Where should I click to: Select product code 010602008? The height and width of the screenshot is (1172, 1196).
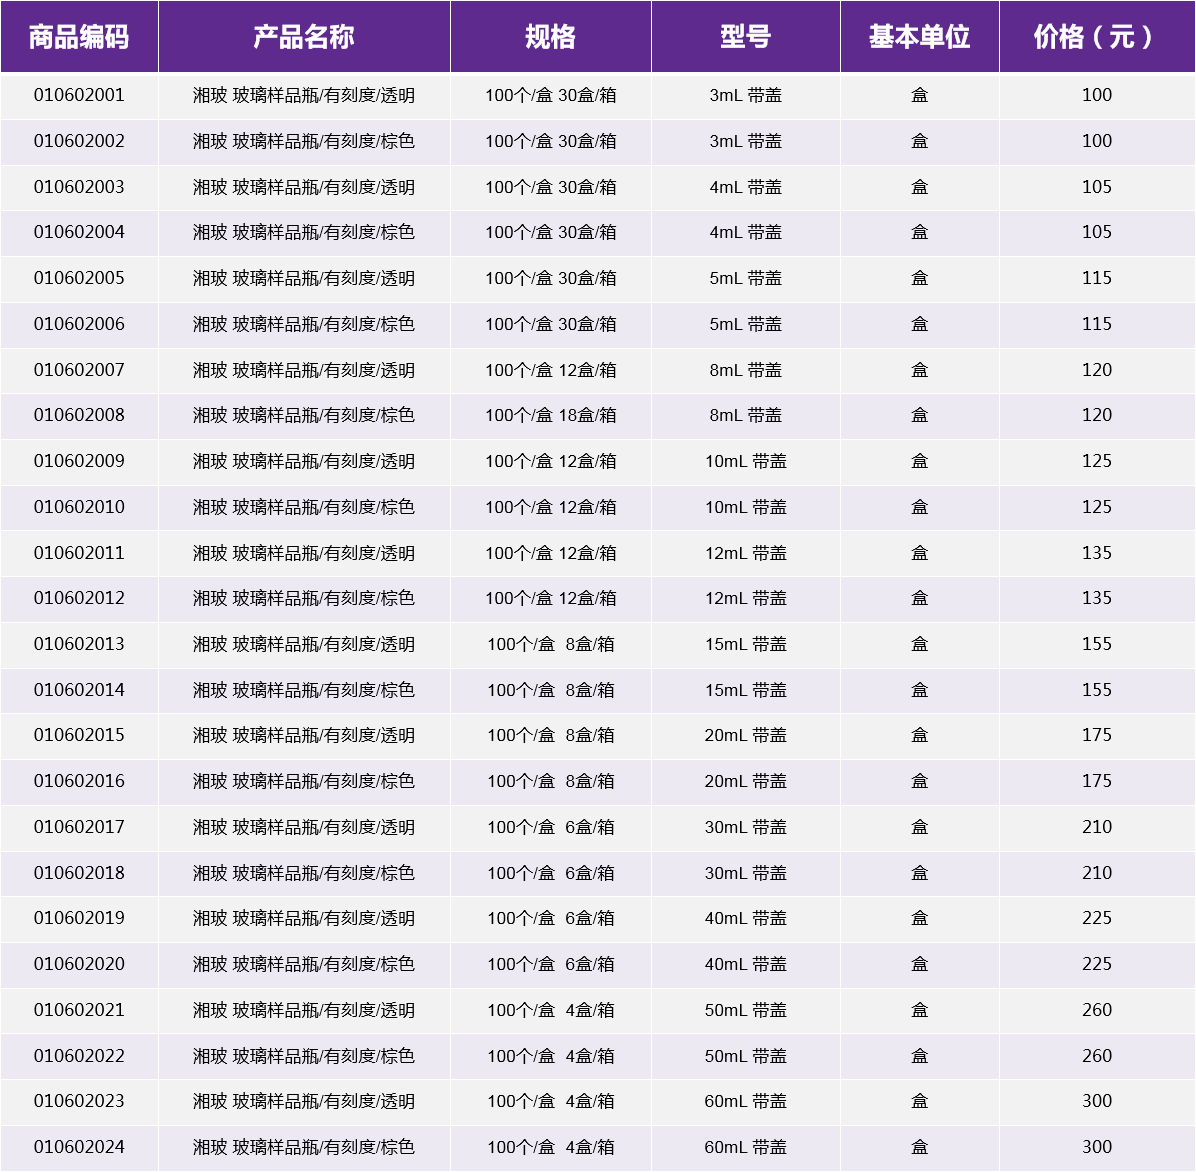point(79,415)
